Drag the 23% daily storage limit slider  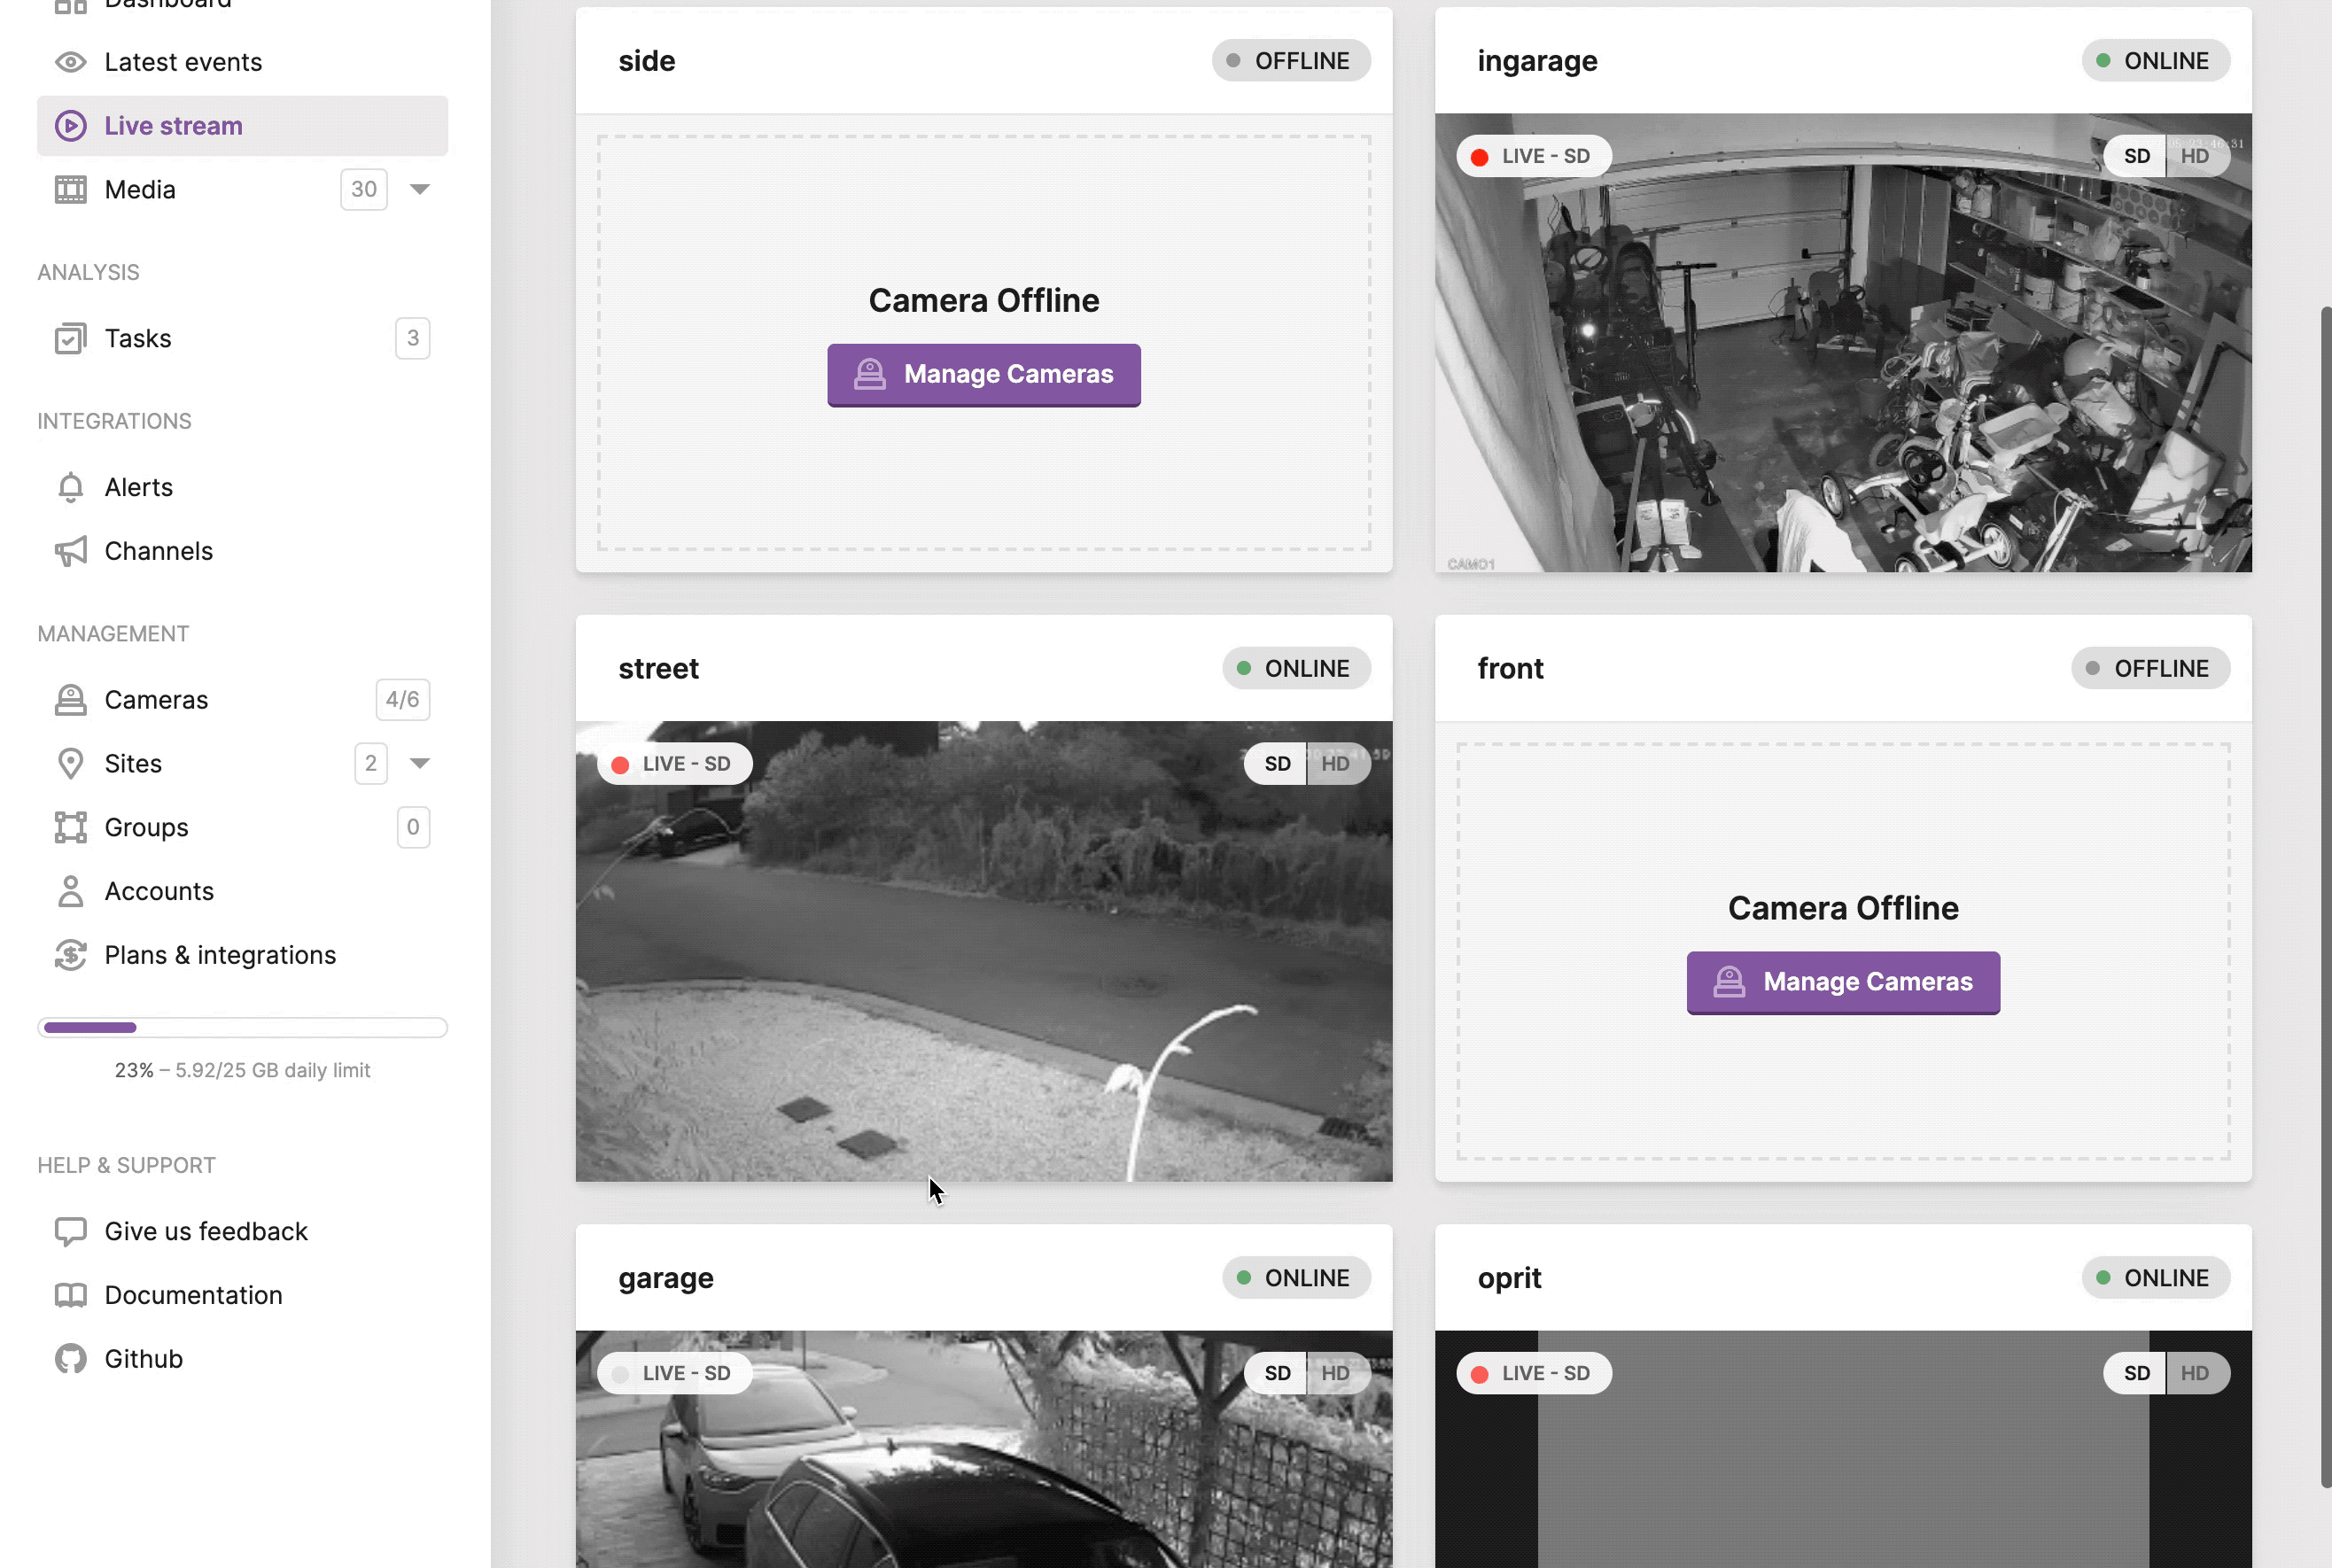click(x=136, y=1028)
